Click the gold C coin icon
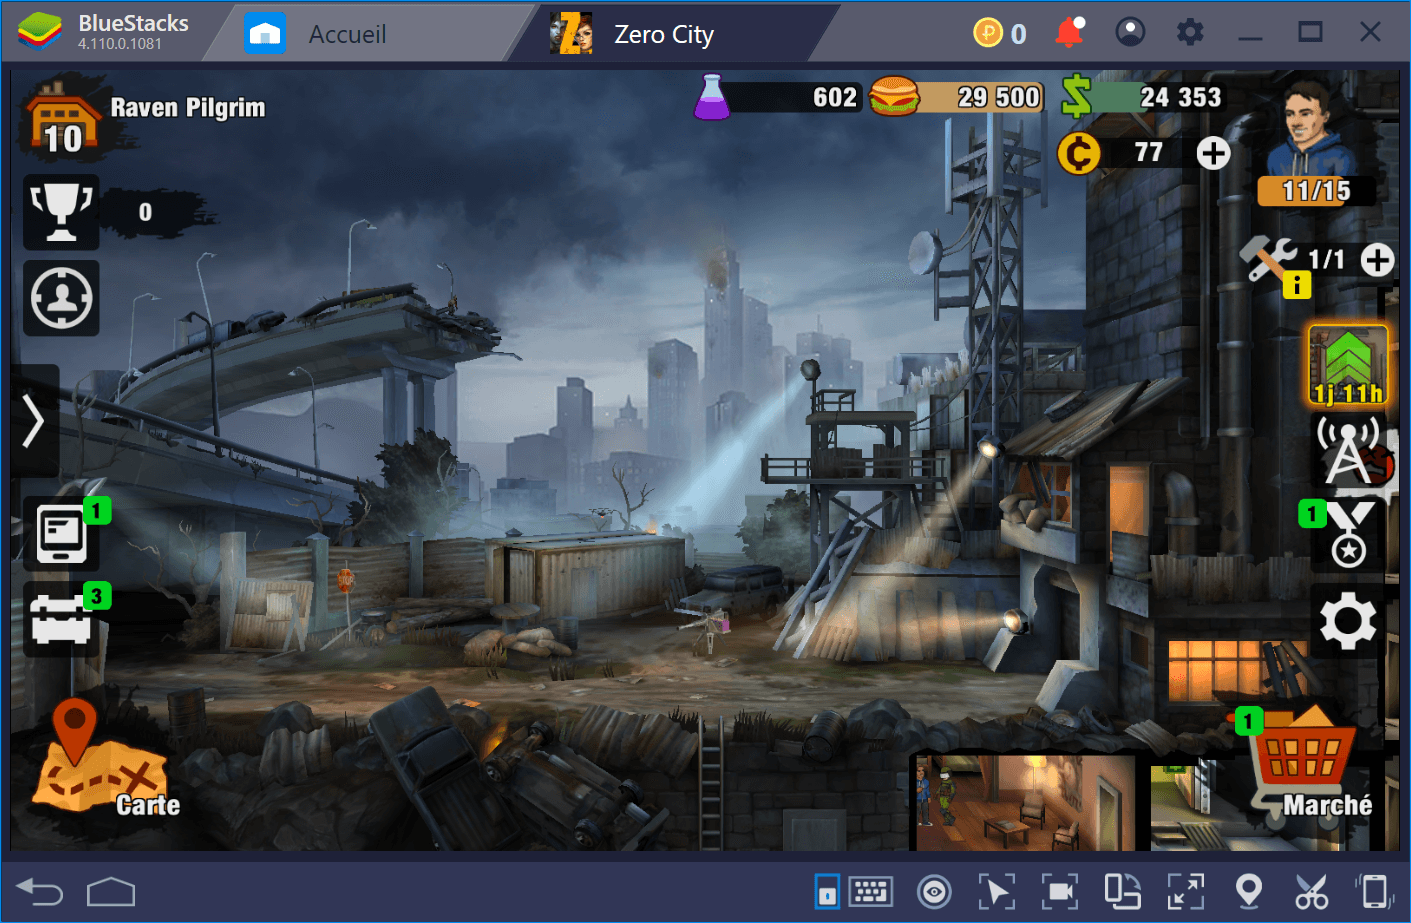This screenshot has width=1411, height=923. [x=1079, y=153]
